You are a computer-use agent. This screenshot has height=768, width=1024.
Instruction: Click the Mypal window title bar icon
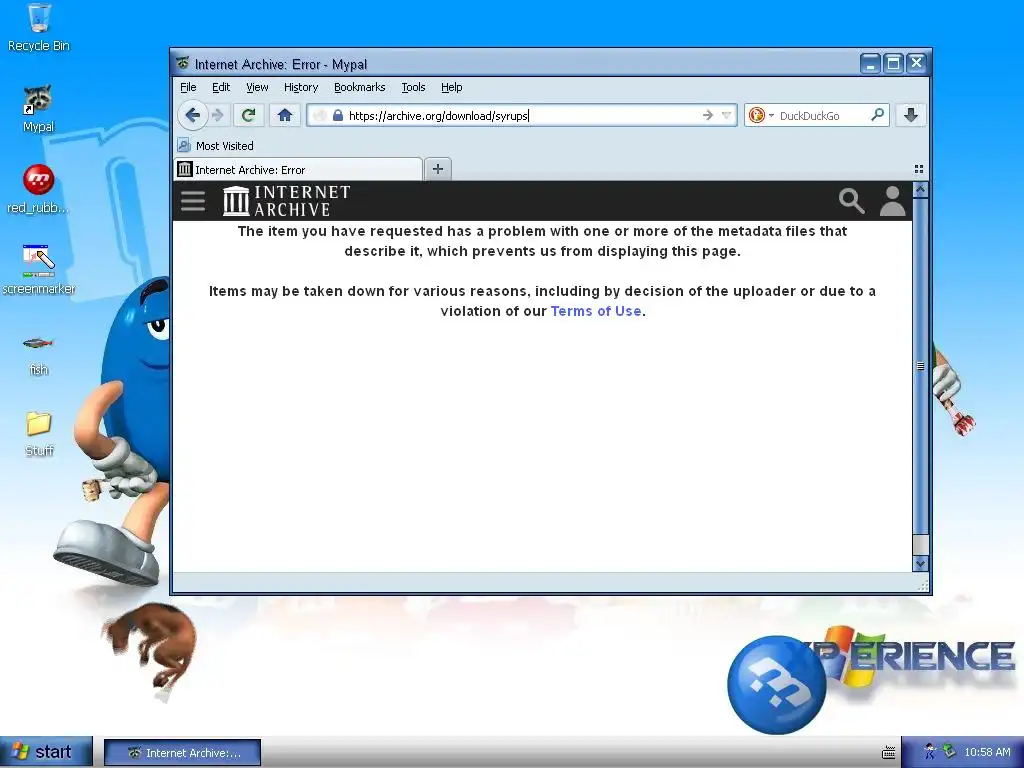pos(182,63)
